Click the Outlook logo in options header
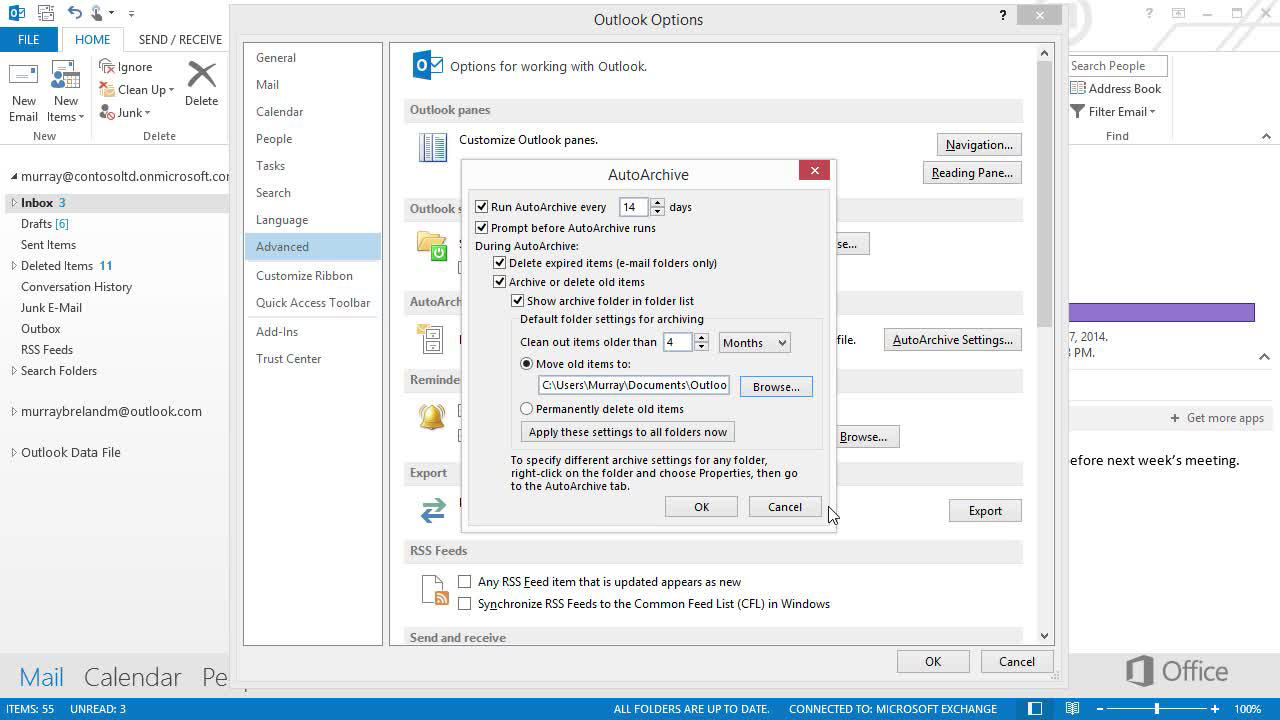Screen dimensions: 1280x720 pos(428,66)
